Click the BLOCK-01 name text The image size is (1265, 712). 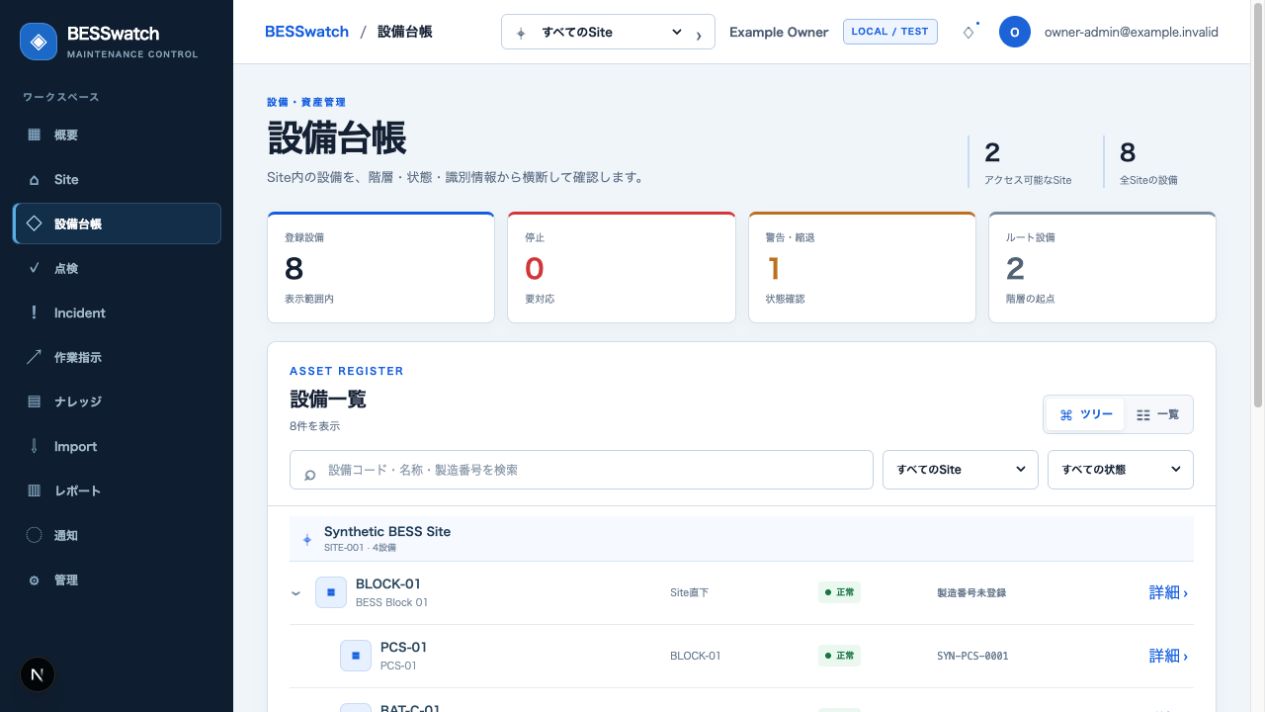388,584
